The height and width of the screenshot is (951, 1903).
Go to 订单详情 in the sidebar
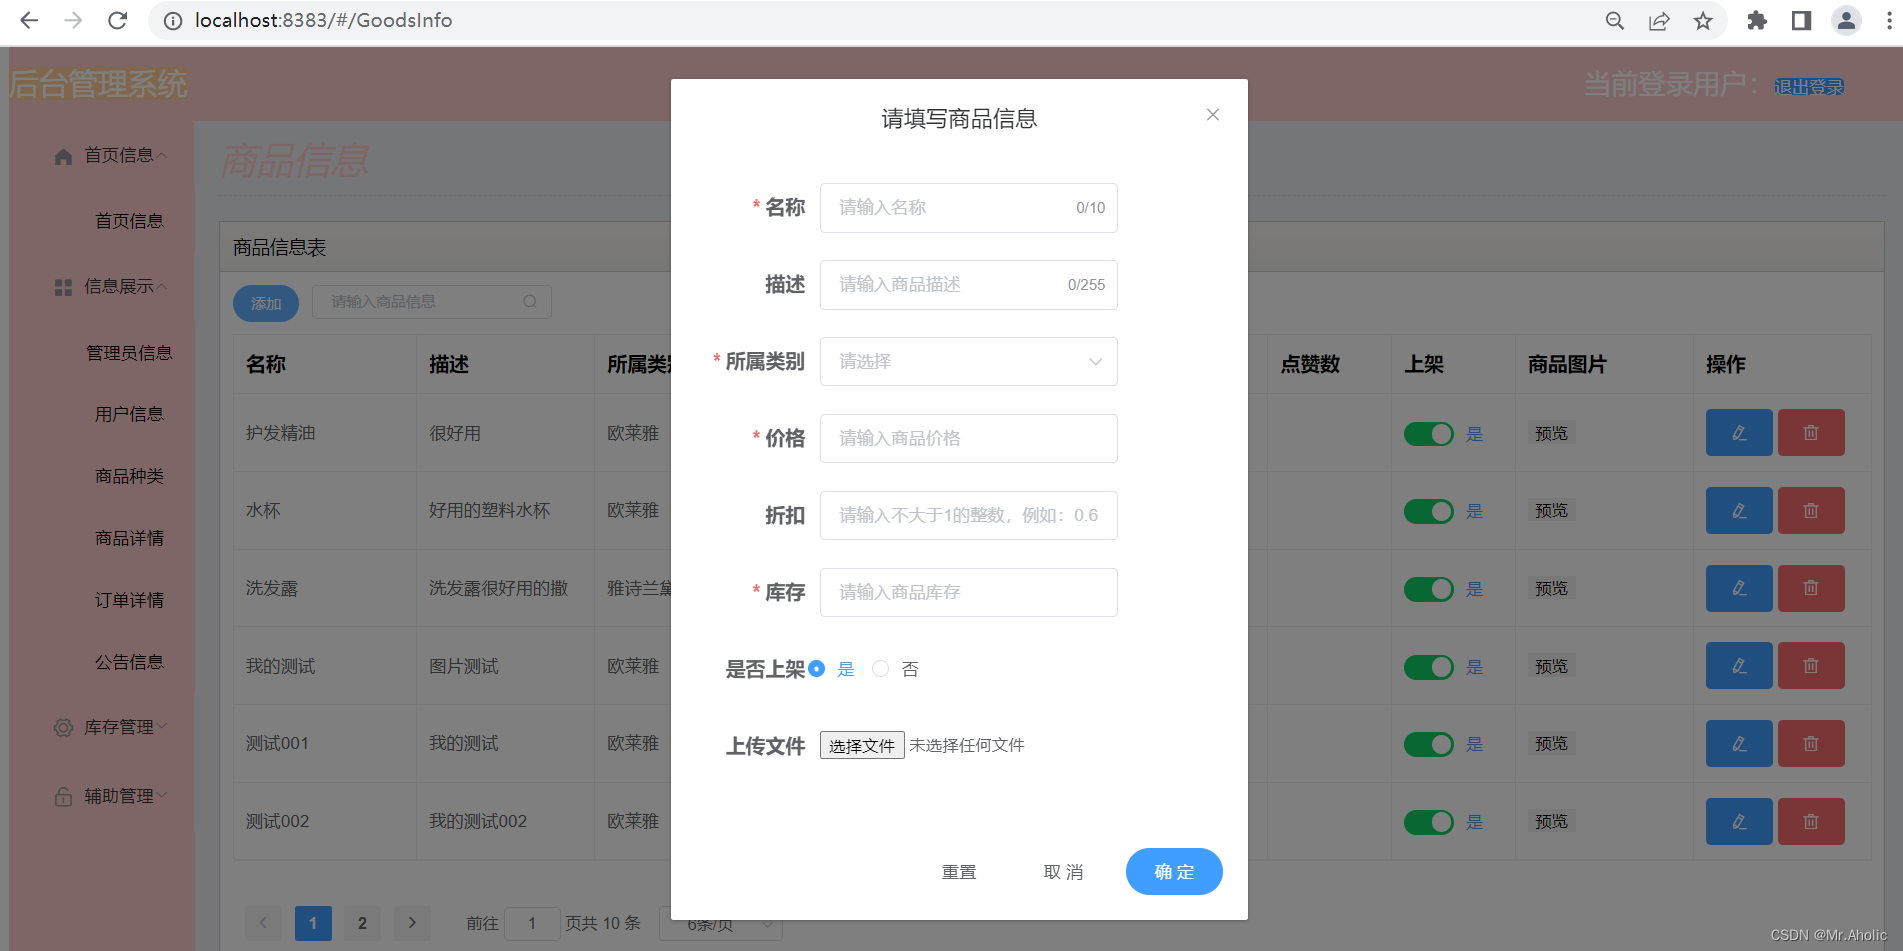130,599
